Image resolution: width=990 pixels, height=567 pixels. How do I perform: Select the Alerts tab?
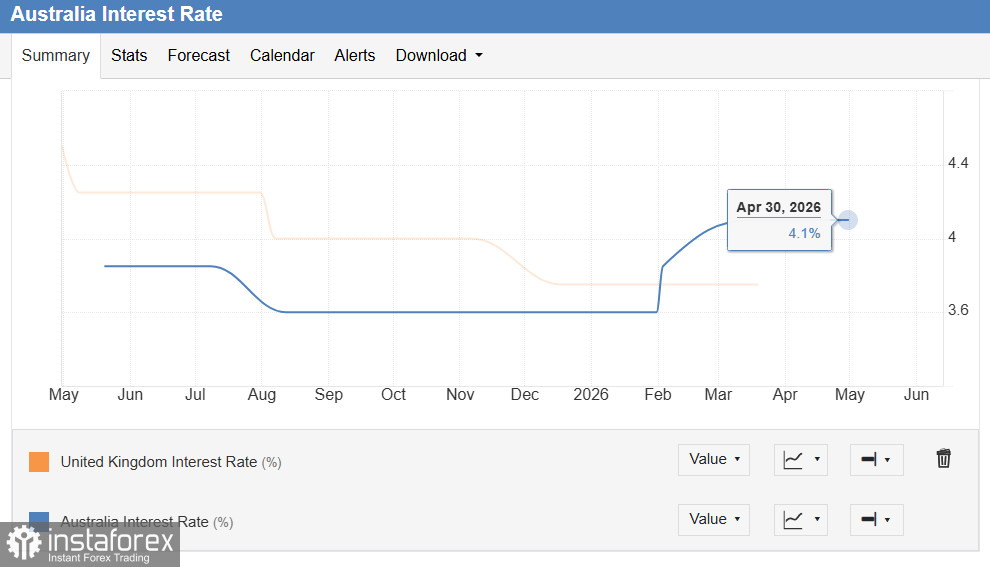(355, 56)
